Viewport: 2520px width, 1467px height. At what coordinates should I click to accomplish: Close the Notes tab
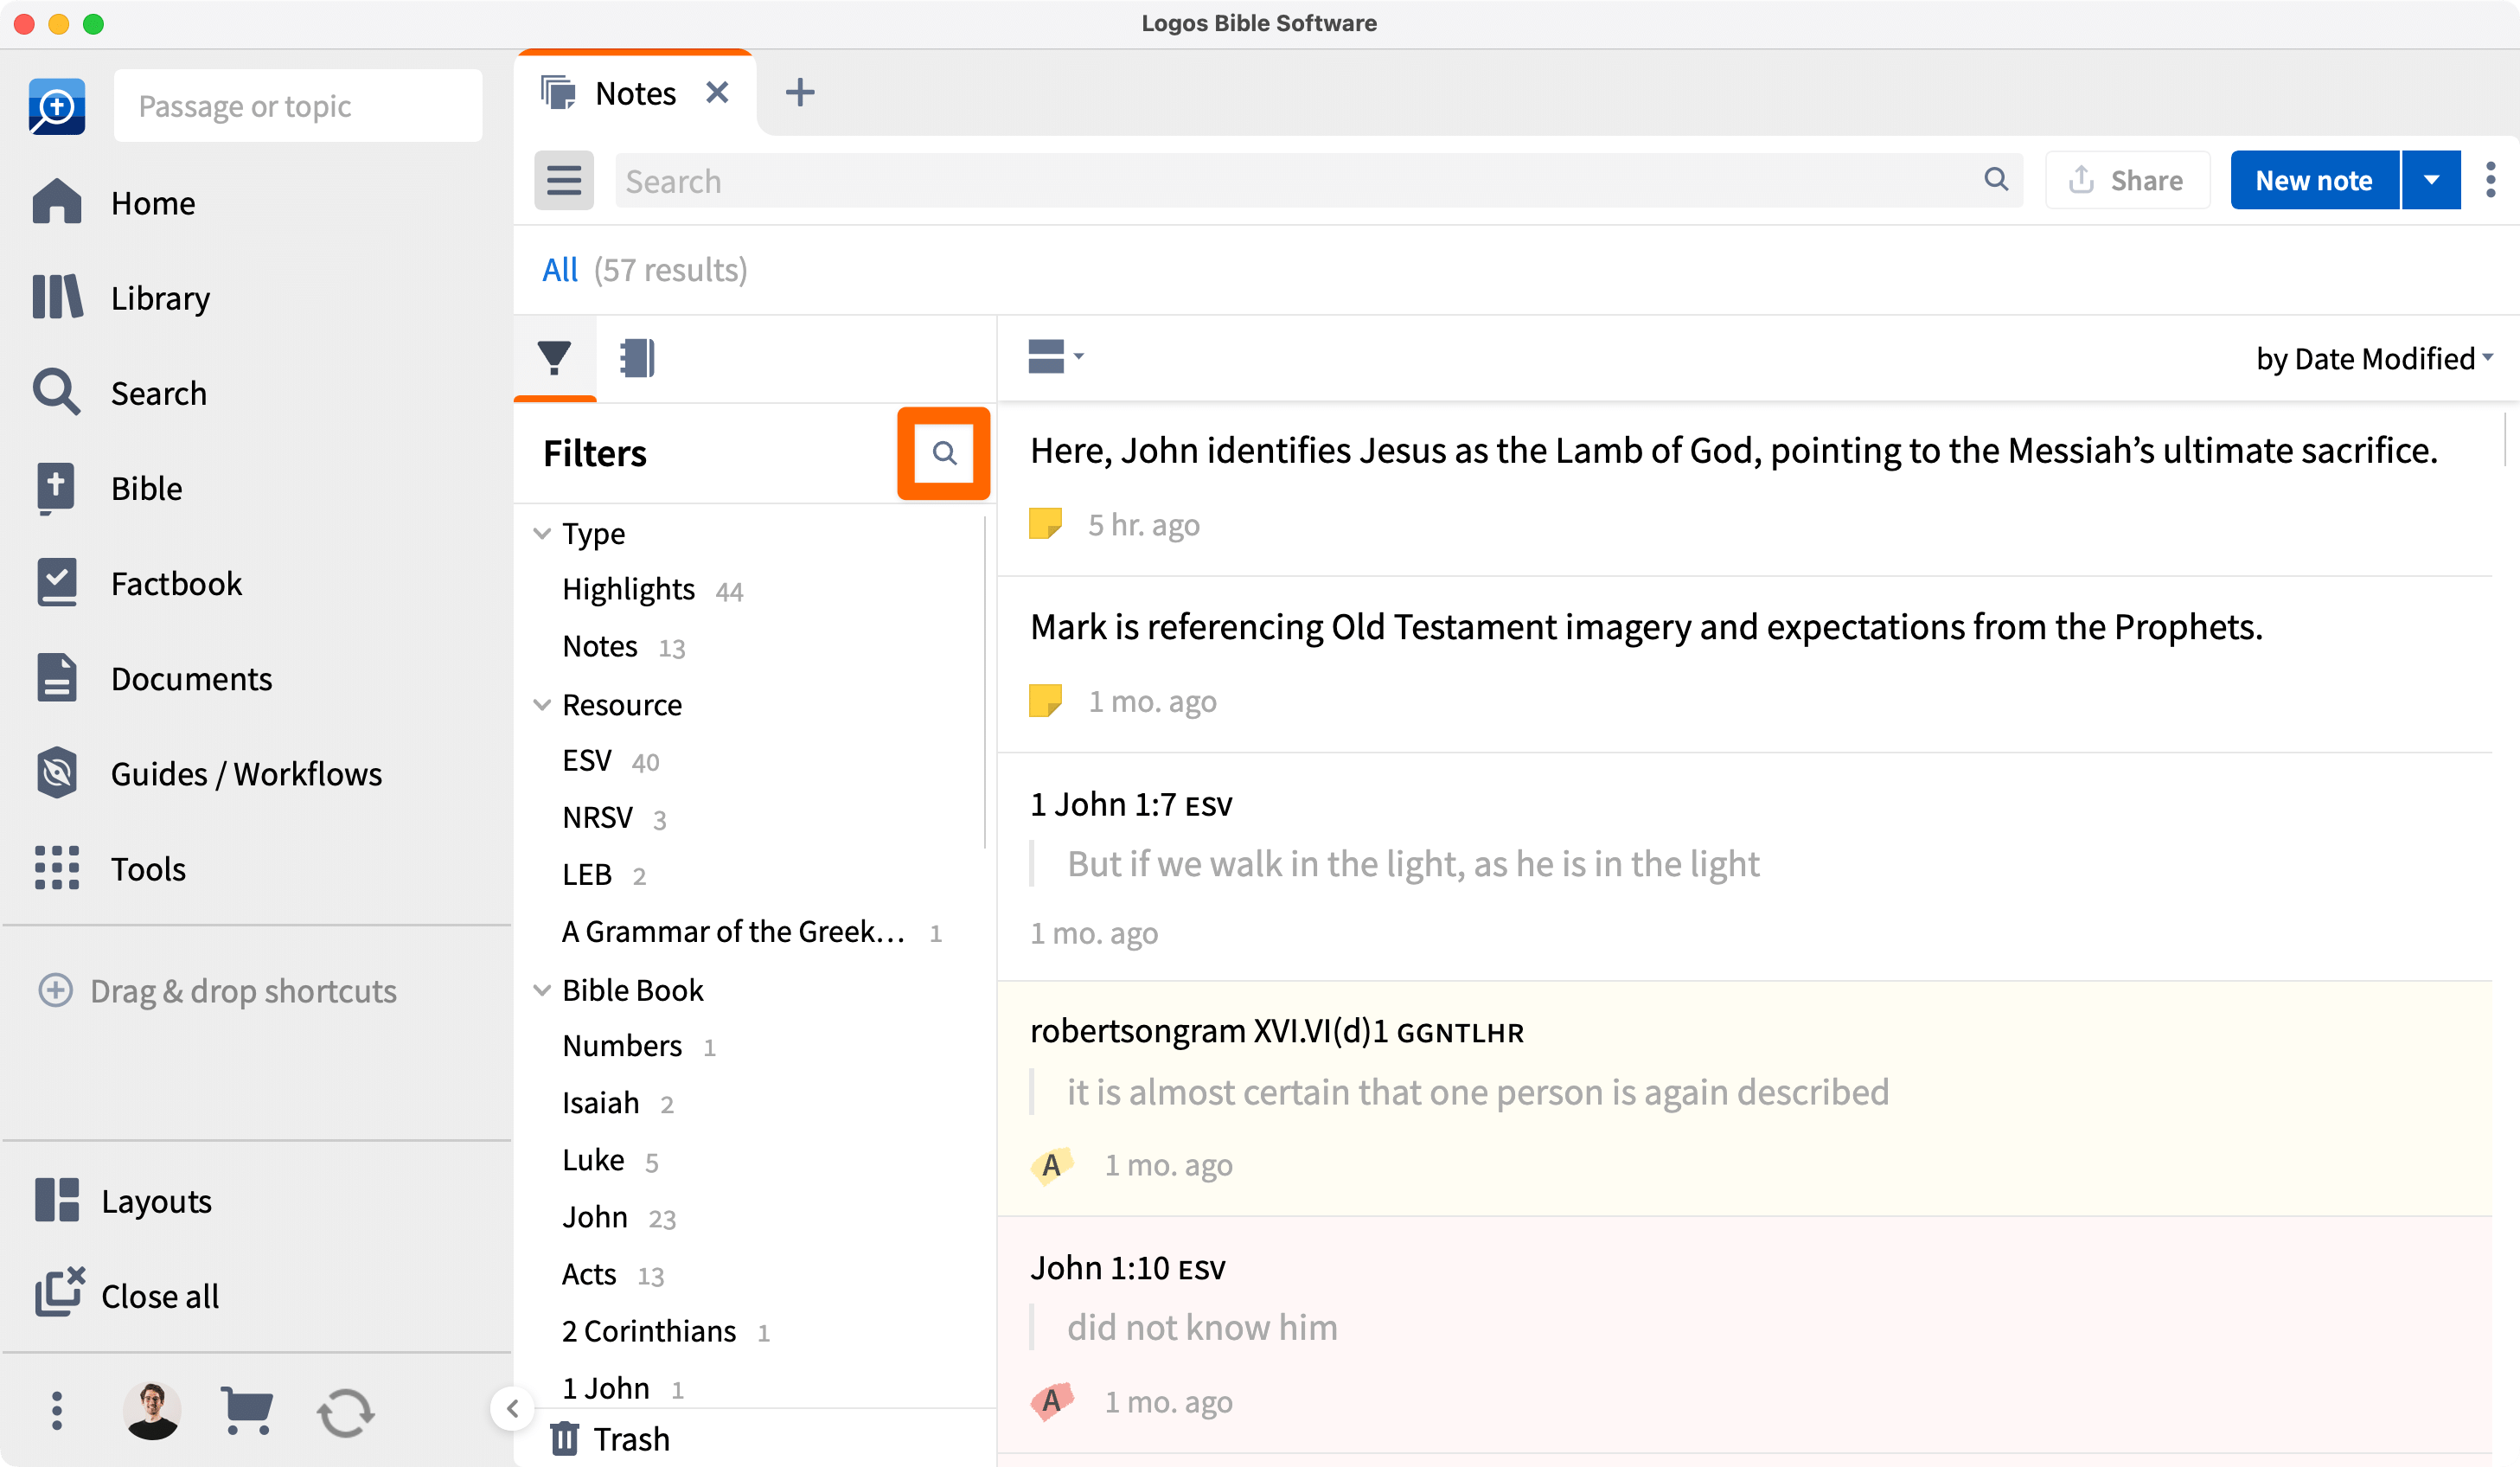(x=717, y=93)
